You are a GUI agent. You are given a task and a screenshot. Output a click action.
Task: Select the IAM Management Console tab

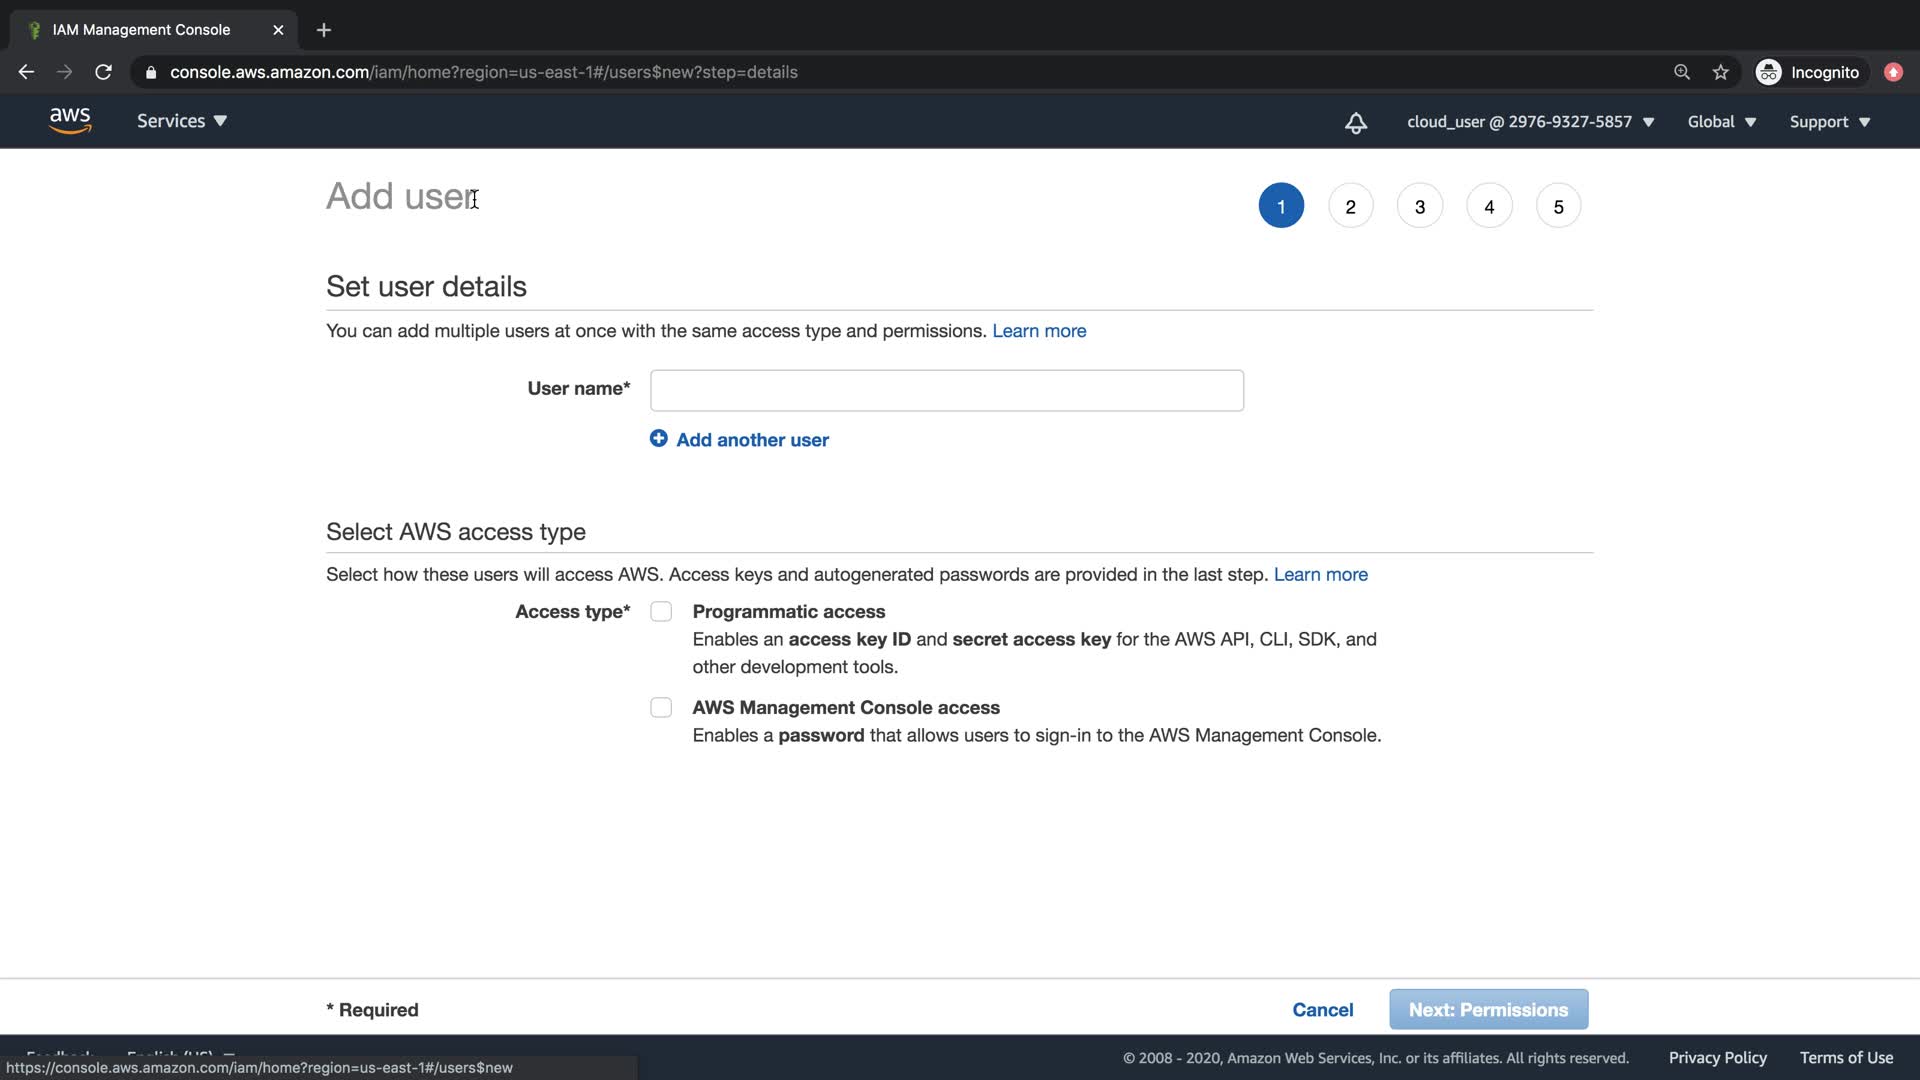pyautogui.click(x=141, y=30)
